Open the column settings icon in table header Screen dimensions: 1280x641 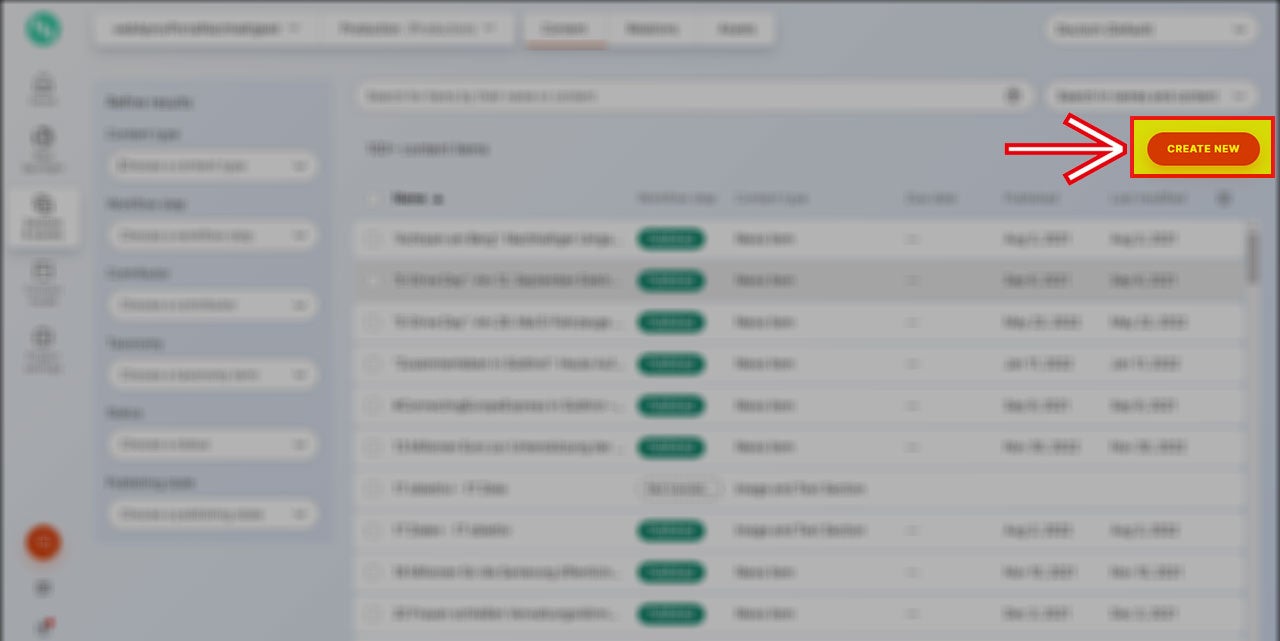tap(1224, 199)
